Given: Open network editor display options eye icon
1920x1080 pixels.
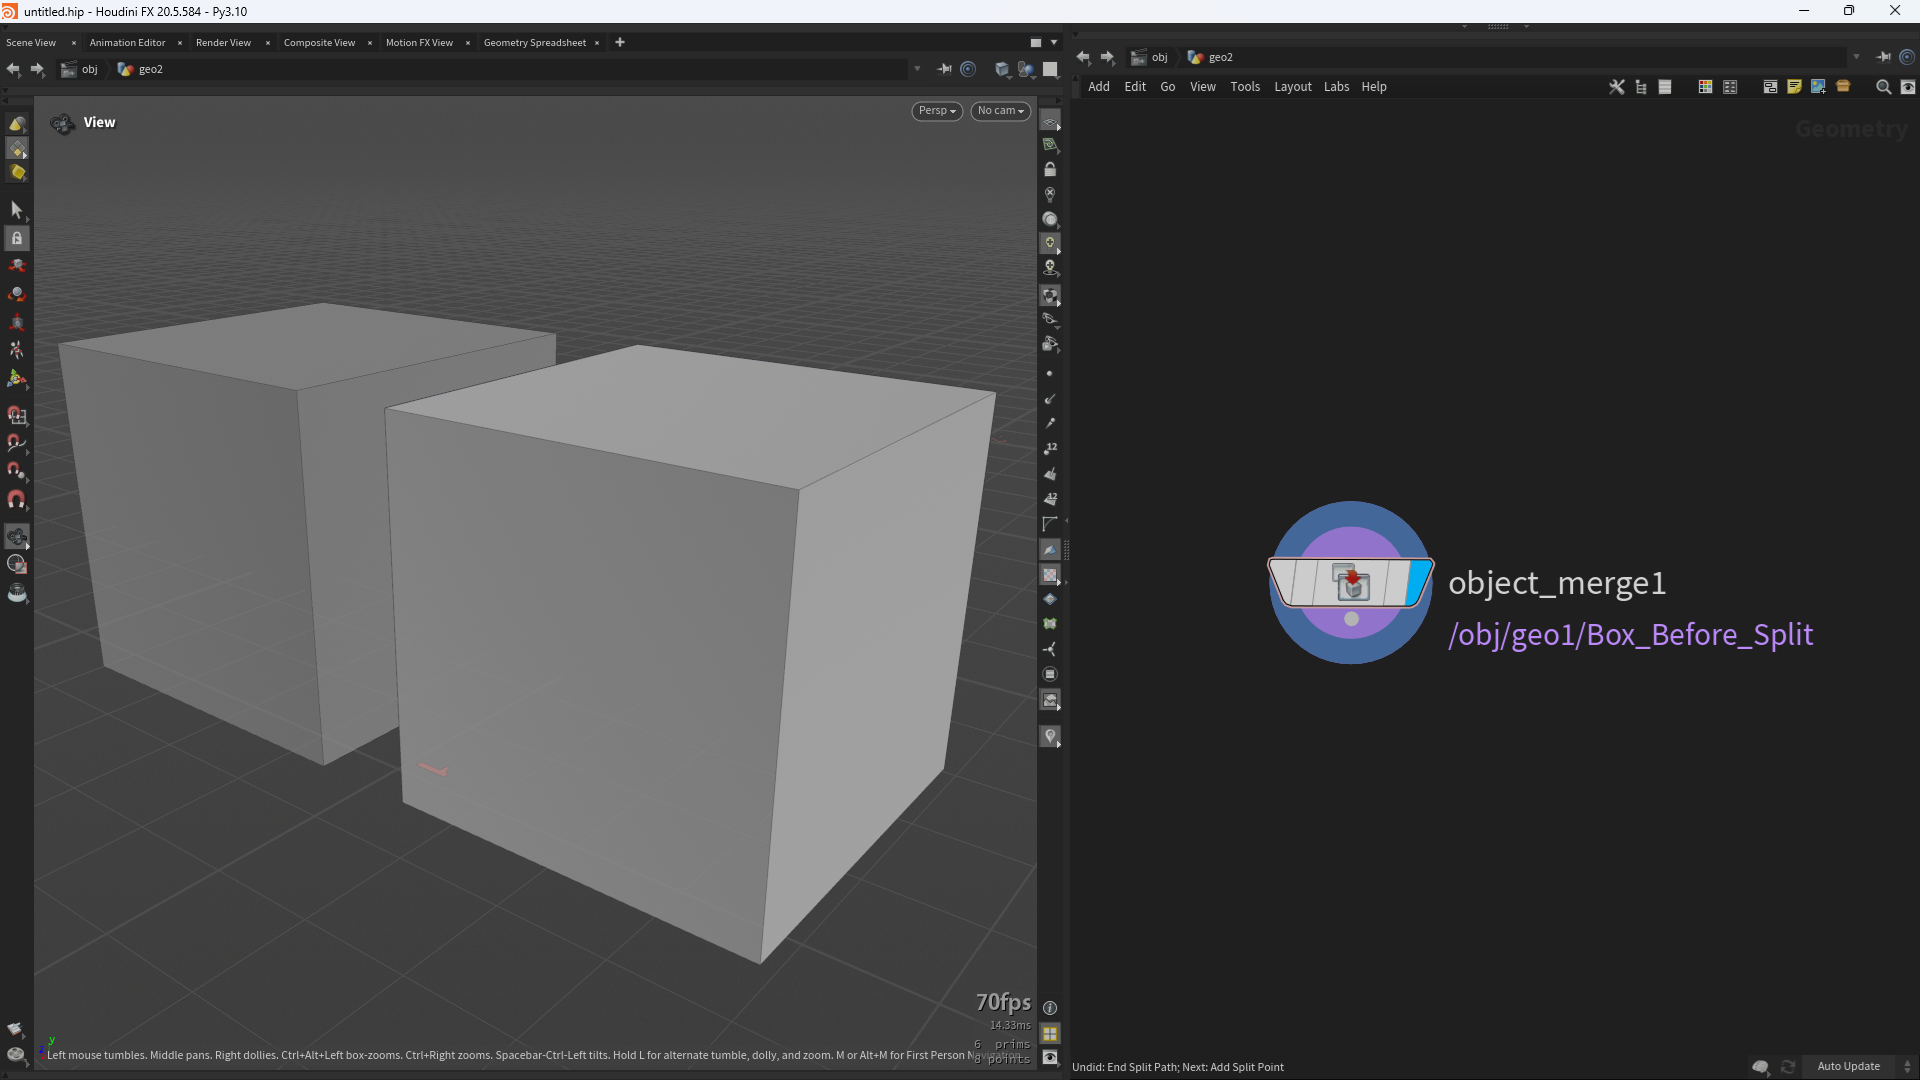Looking at the screenshot, I should click(x=1907, y=87).
